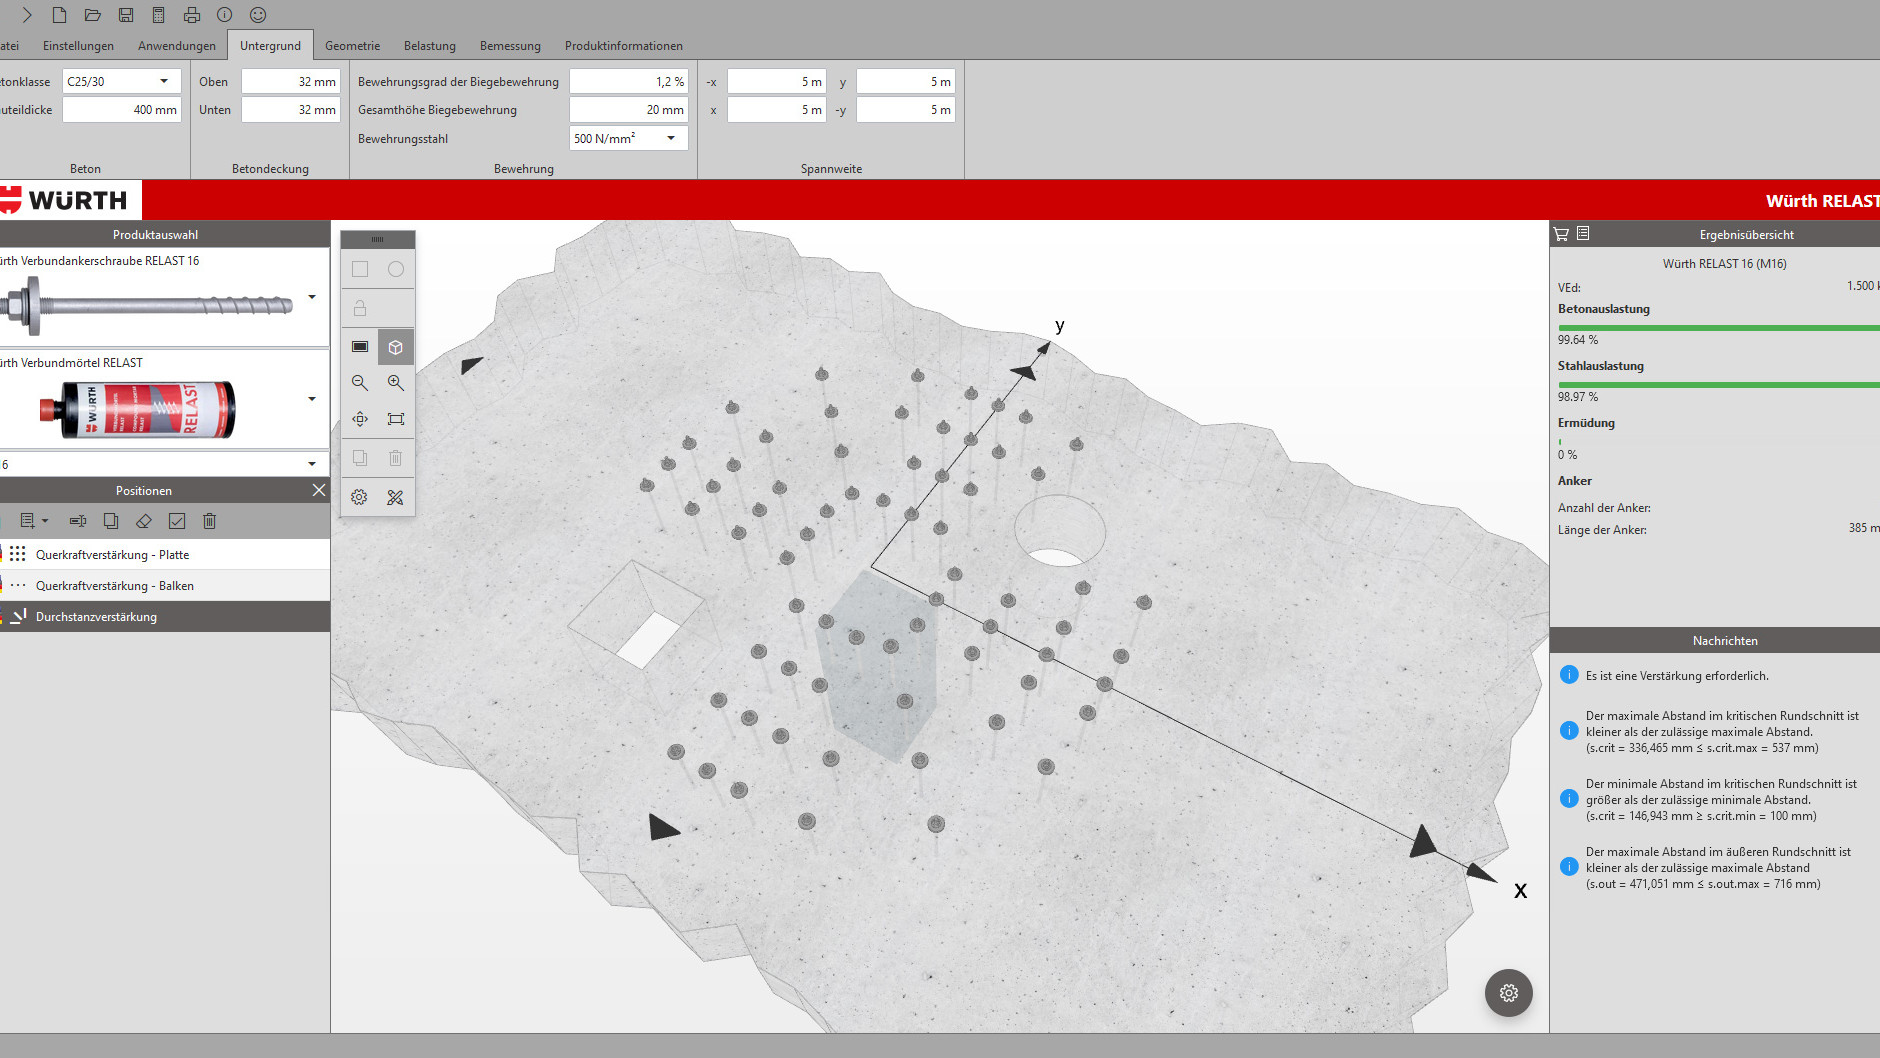1880x1058 pixels.
Task: Open the Betonklasse C25/30 dropdown
Action: [x=122, y=82]
